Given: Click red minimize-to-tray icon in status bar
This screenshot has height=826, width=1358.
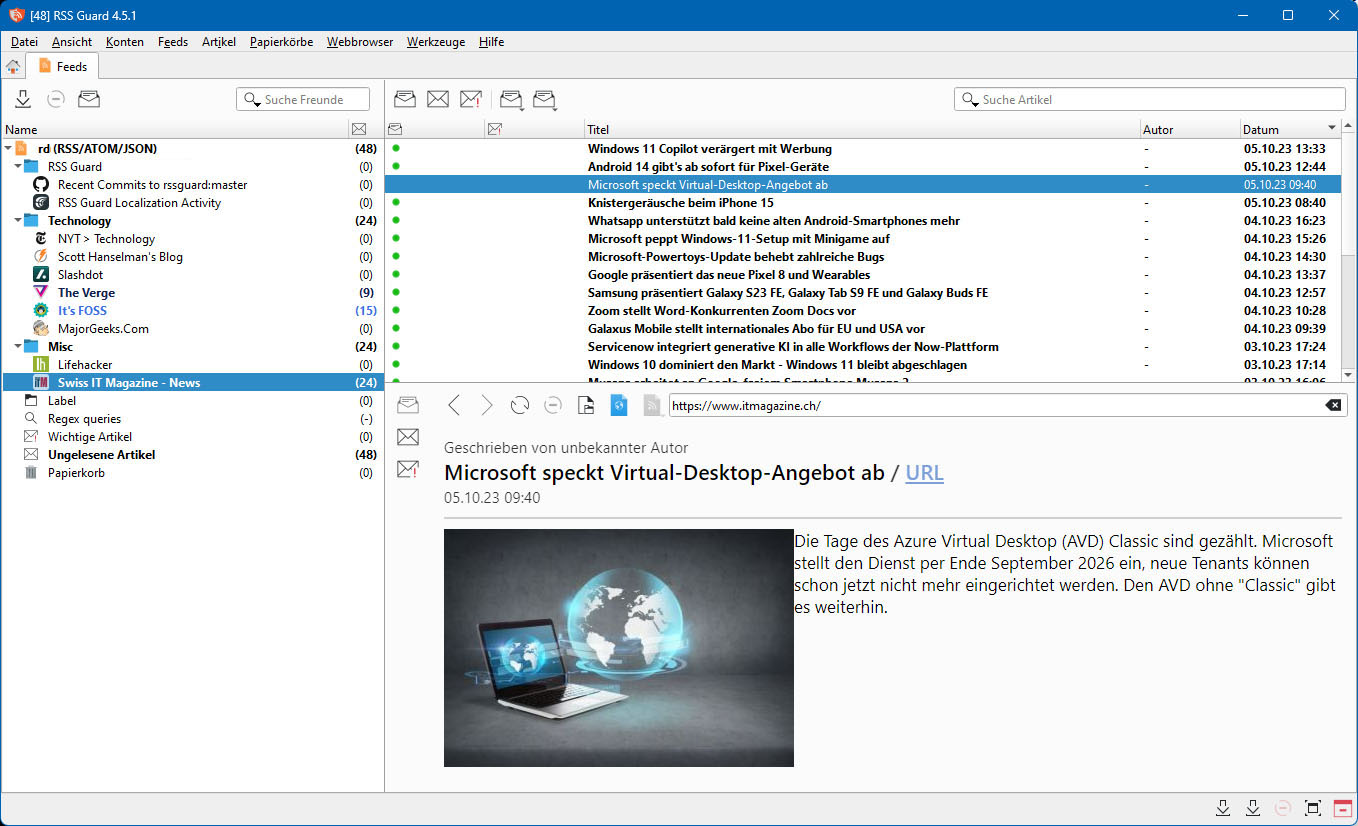Looking at the screenshot, I should click(x=1343, y=808).
